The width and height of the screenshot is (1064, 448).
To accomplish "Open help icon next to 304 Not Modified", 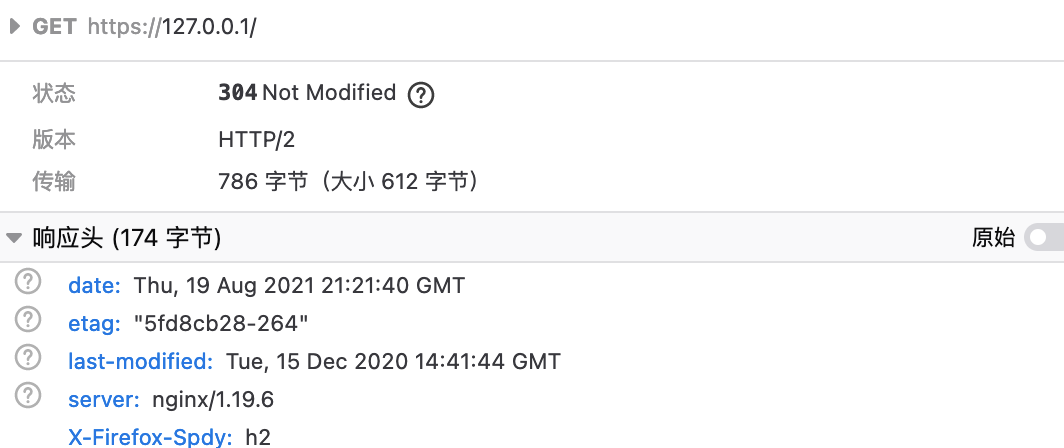I will (x=421, y=94).
